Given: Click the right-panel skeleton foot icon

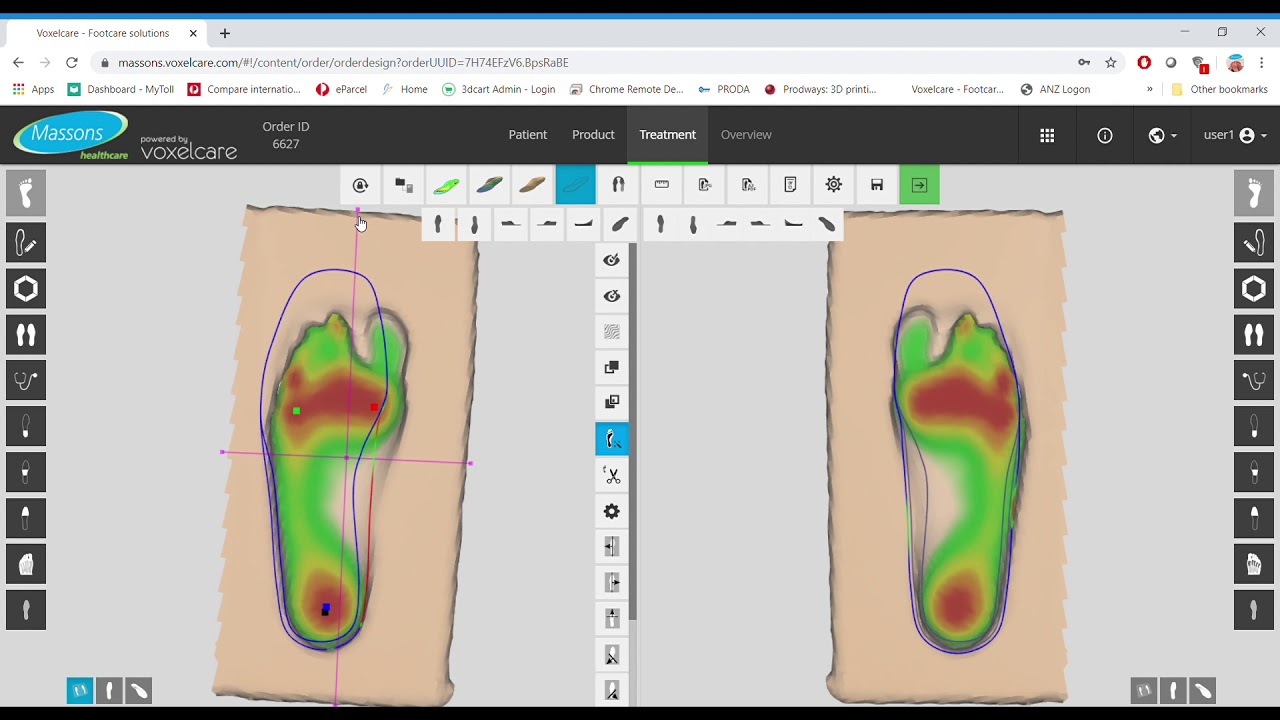Looking at the screenshot, I should [x=1254, y=565].
